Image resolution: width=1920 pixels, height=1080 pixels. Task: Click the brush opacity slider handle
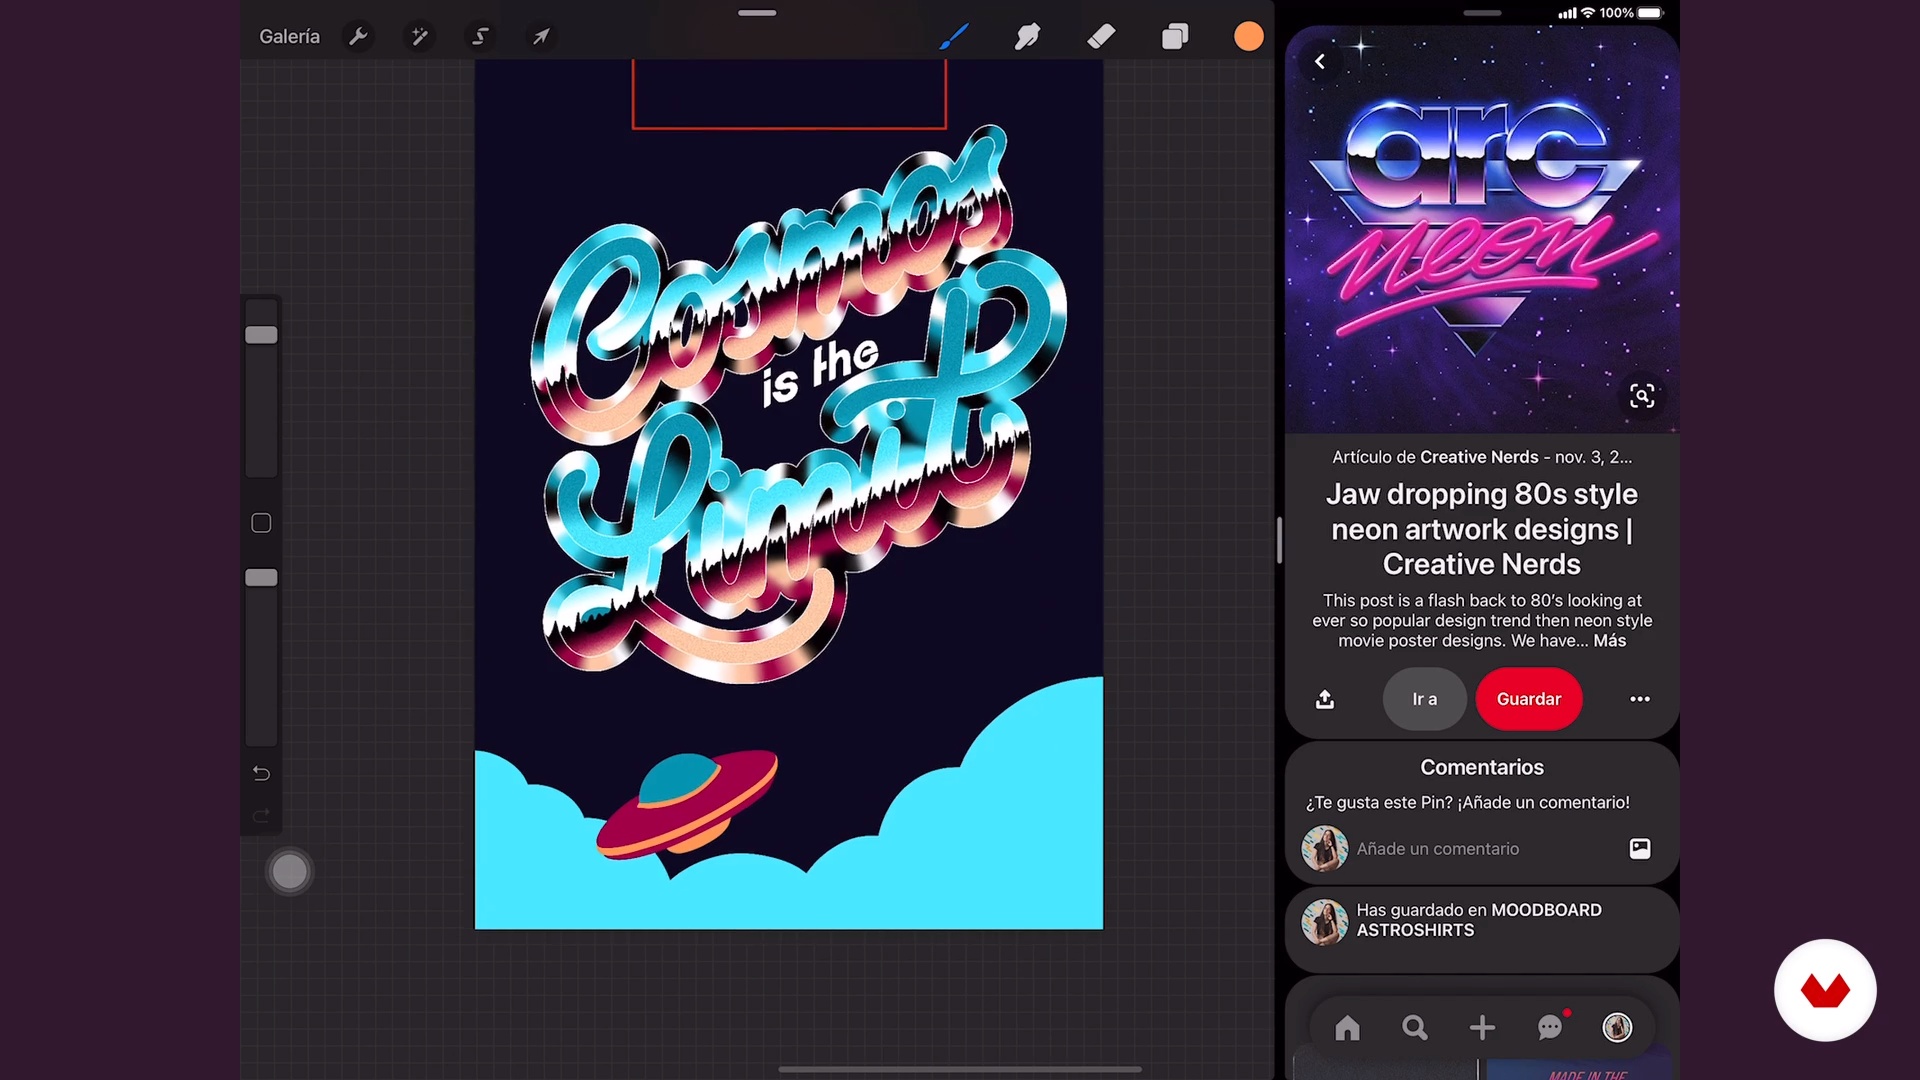coord(261,578)
